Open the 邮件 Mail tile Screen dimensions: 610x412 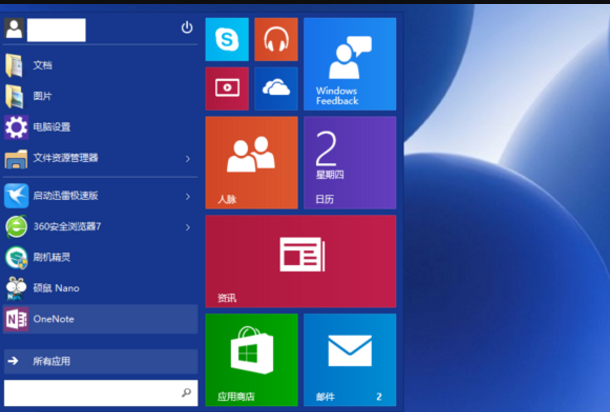tap(349, 359)
